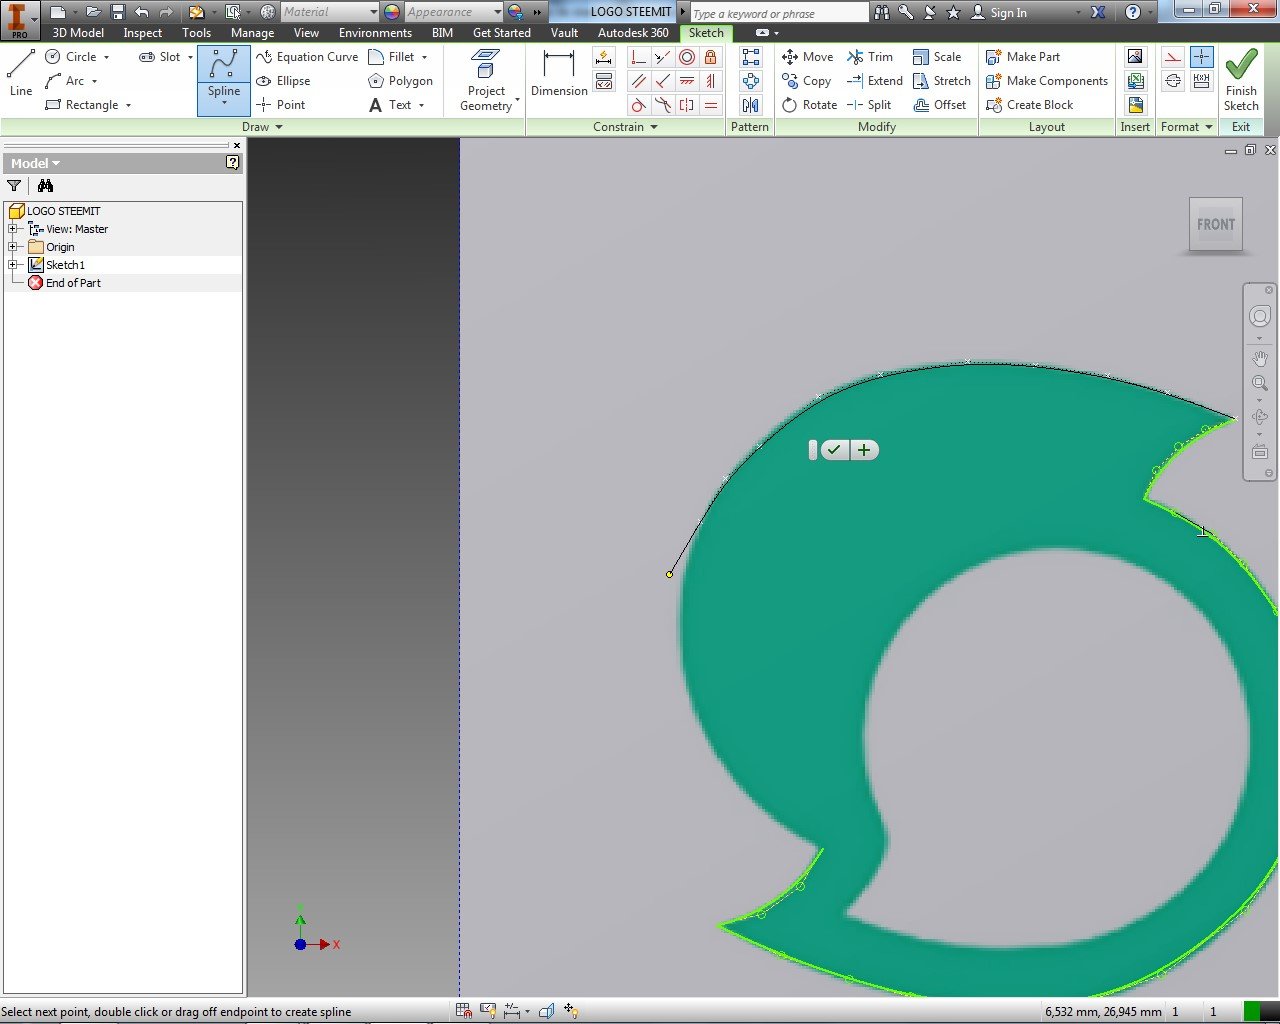Click Make Part button
Screen dimensions: 1280x1024
click(1023, 57)
